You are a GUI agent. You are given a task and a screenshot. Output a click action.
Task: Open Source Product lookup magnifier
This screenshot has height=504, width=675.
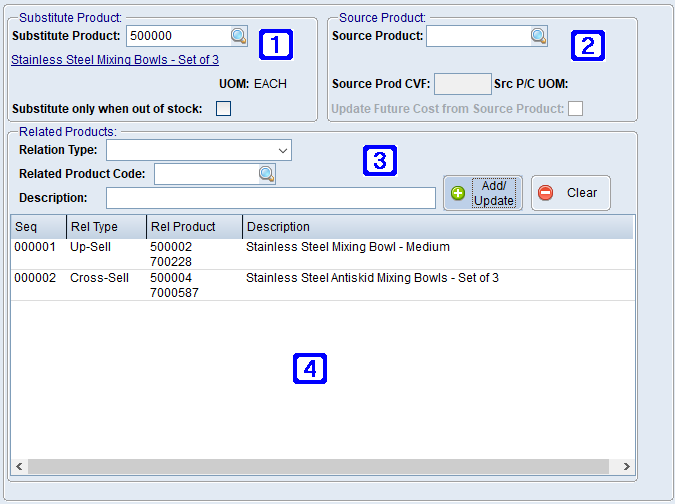pyautogui.click(x=539, y=36)
